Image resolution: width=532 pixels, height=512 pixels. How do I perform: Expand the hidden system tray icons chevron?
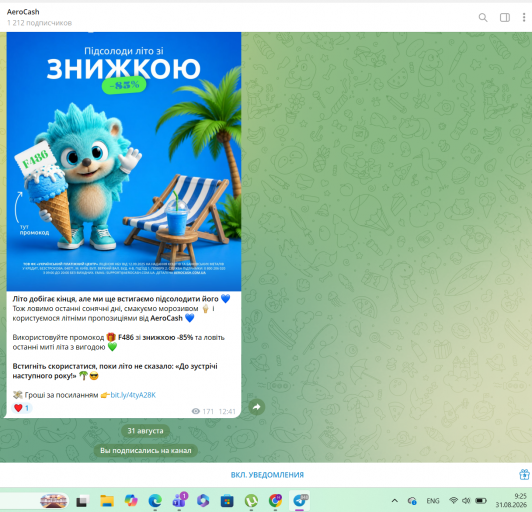[394, 501]
